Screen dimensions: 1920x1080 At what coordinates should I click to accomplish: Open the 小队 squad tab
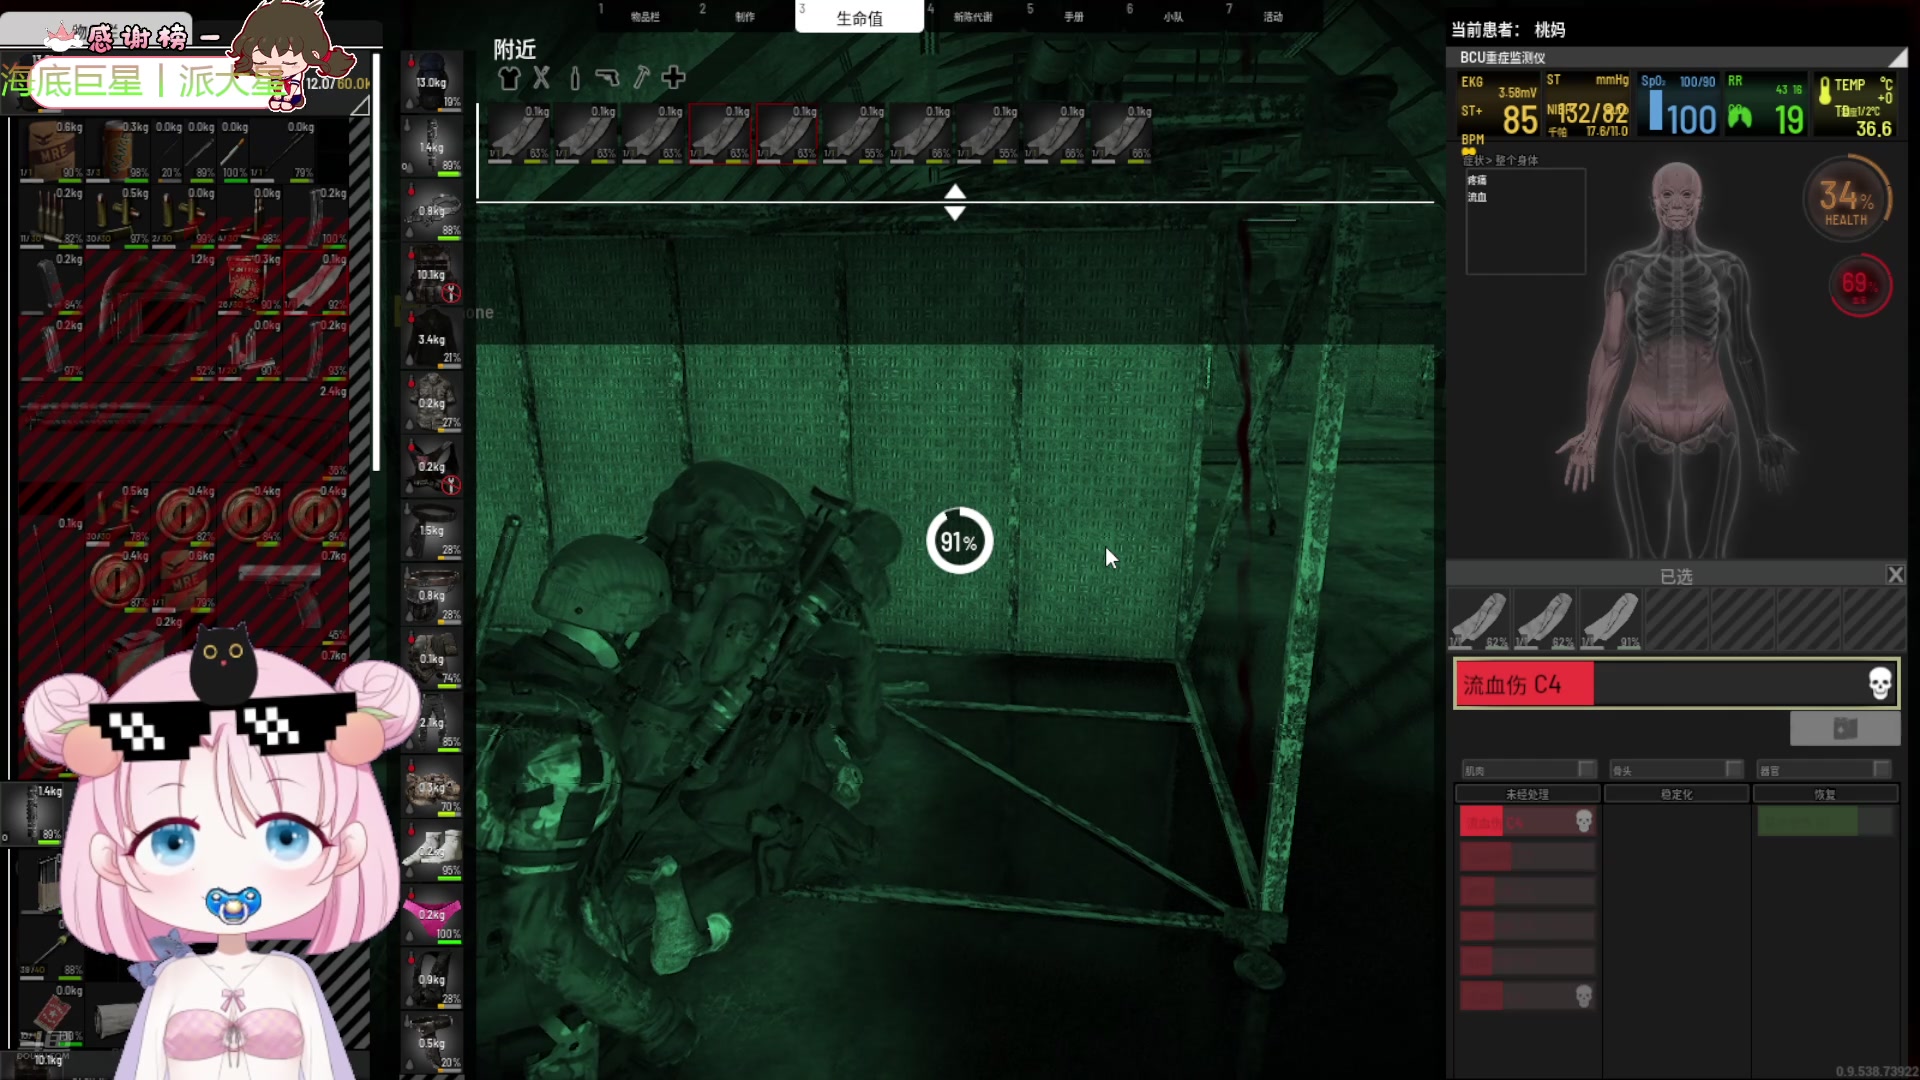1173,17
